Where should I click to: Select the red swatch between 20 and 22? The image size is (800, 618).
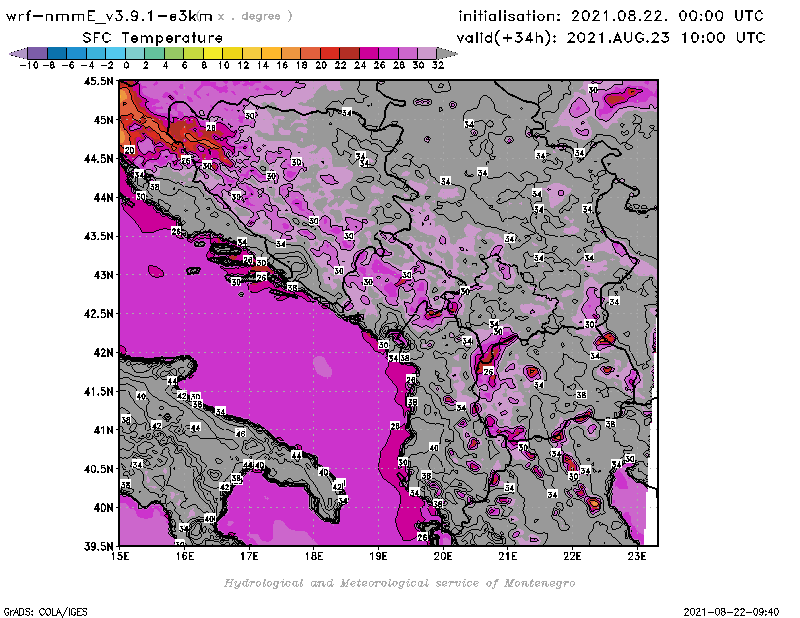(330, 53)
